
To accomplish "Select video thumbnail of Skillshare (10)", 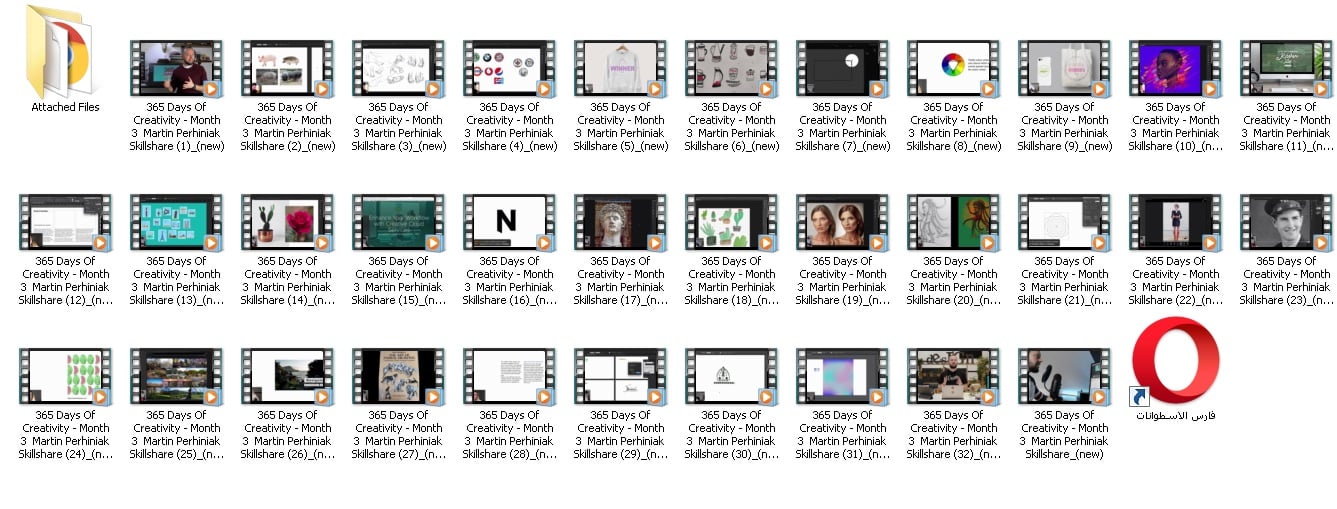I will (1176, 69).
